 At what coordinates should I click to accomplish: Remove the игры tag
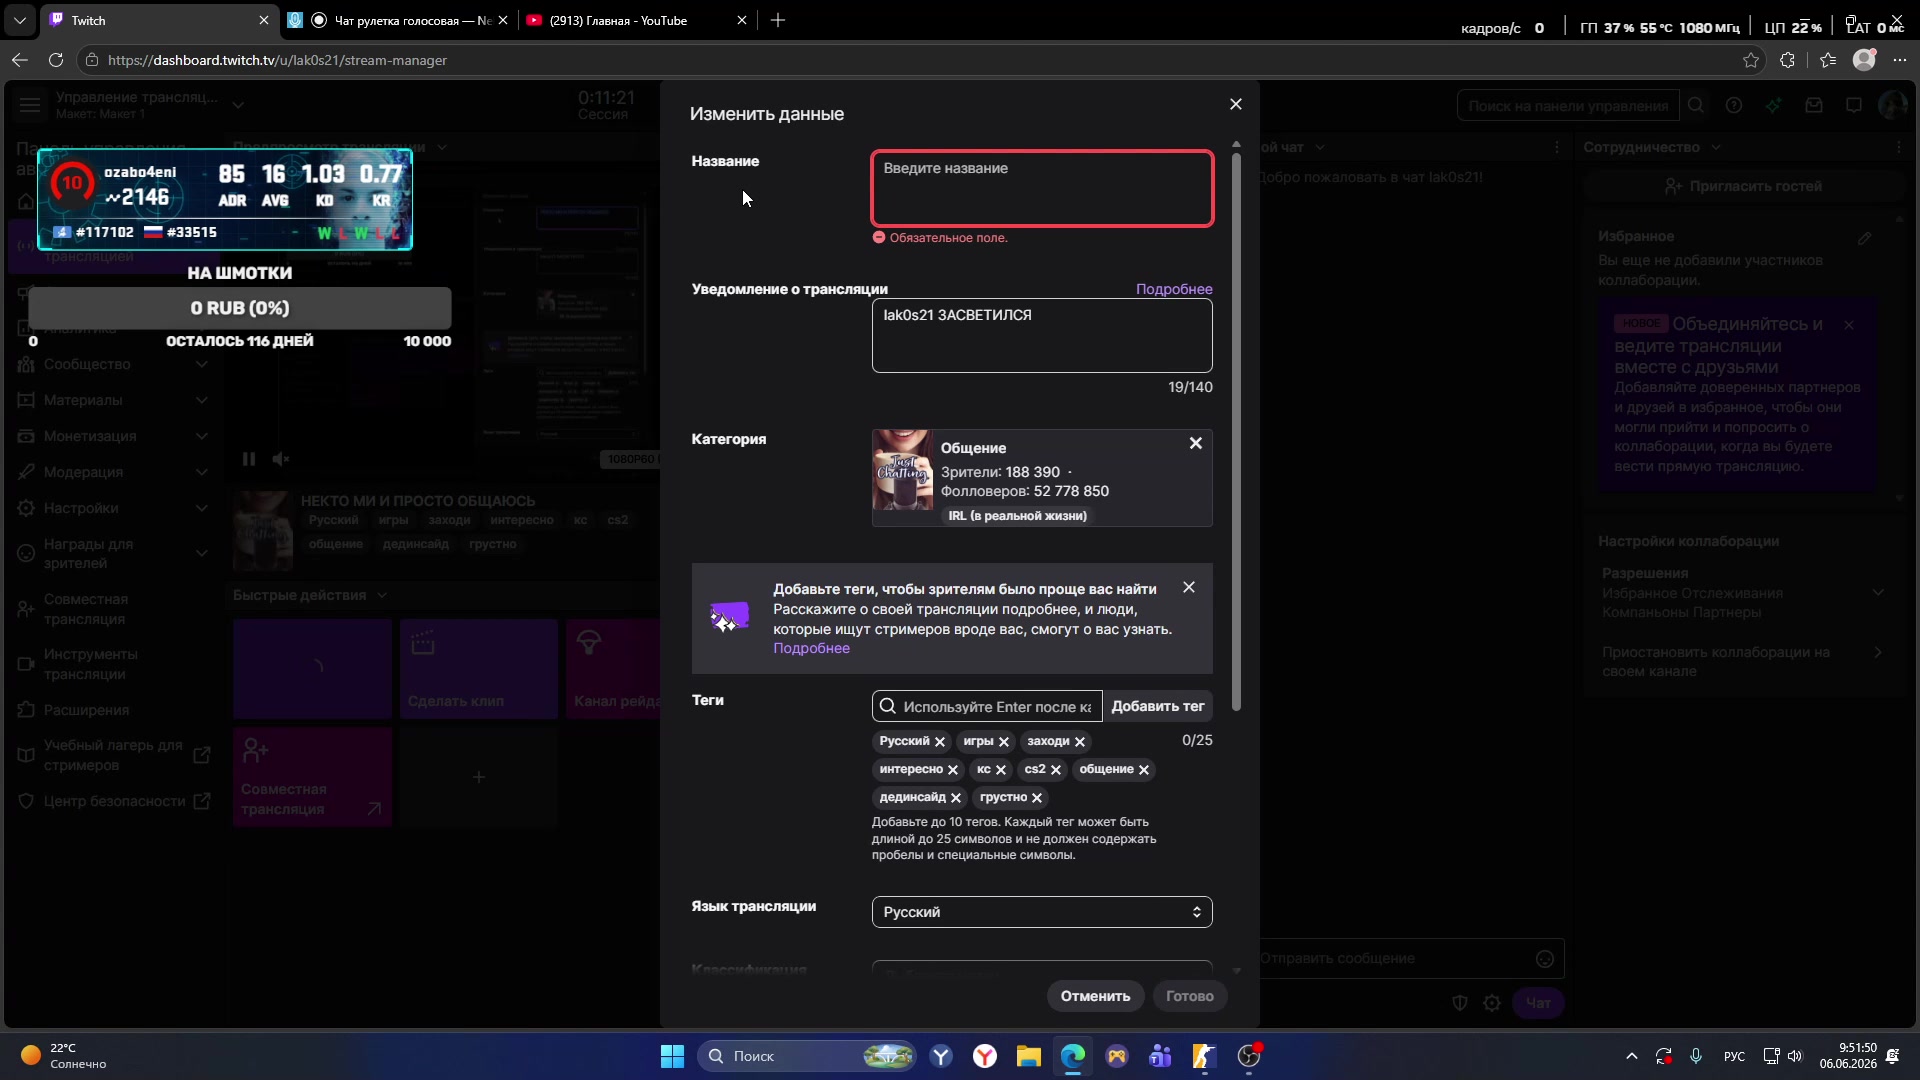[1004, 741]
